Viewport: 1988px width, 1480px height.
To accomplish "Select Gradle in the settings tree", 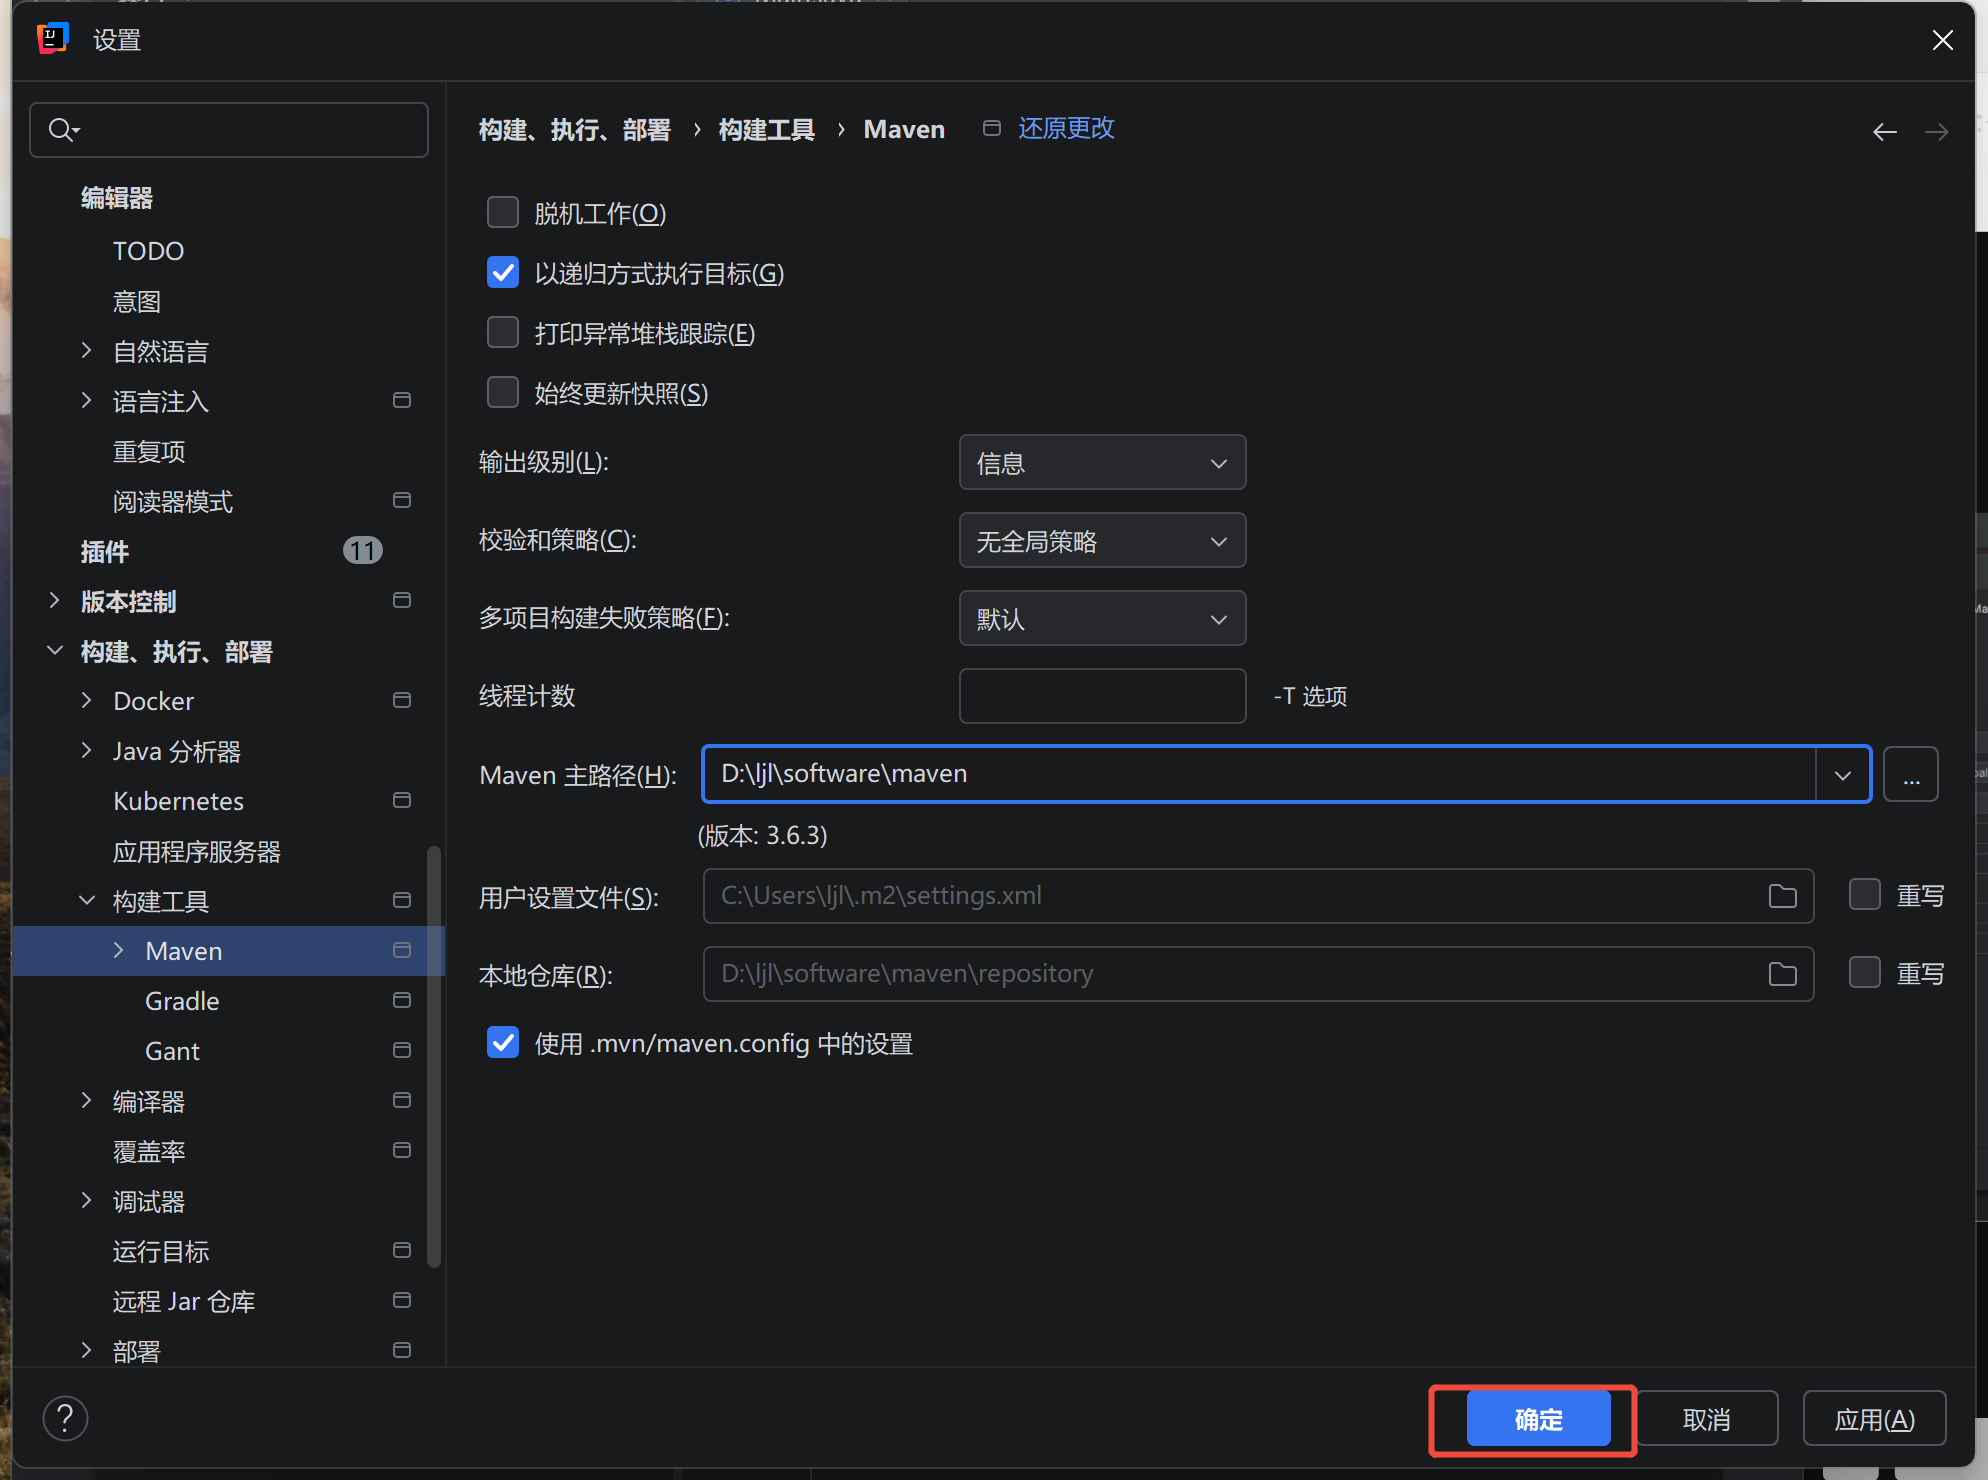I will click(182, 1001).
